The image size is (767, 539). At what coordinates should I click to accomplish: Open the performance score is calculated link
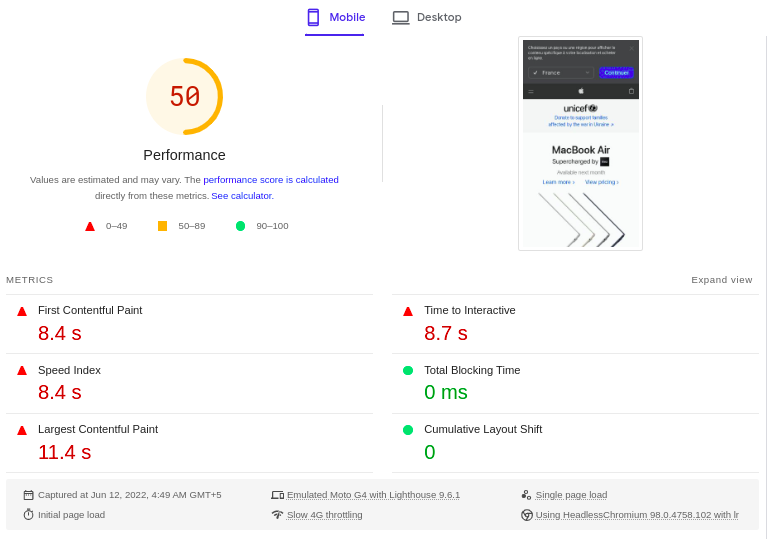271,180
